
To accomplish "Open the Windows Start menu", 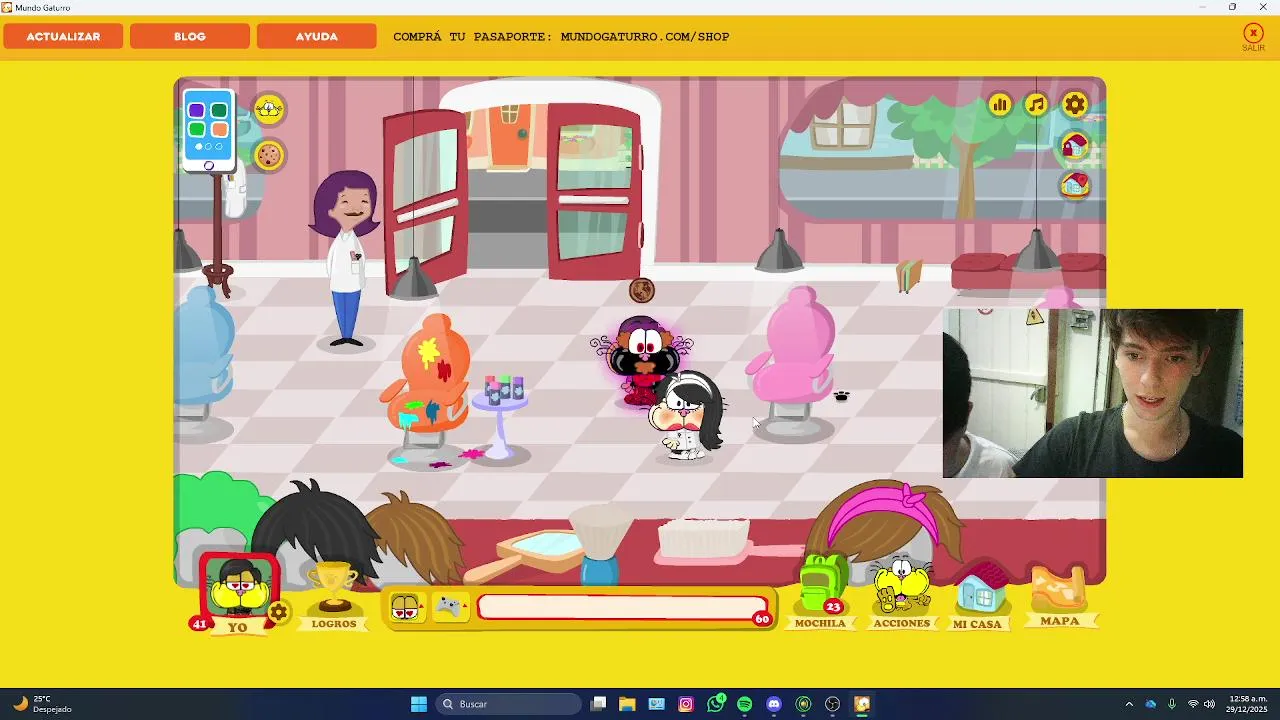I will 419,704.
